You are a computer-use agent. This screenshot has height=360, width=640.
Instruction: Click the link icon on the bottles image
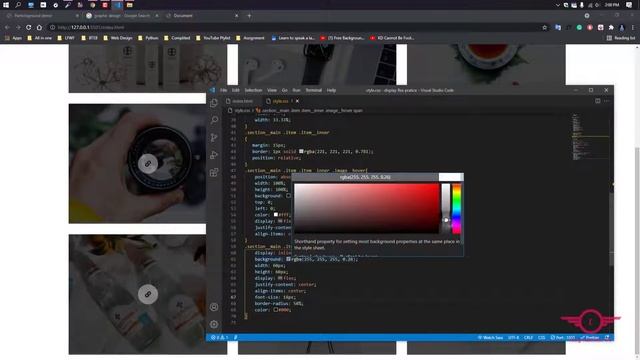pos(148,294)
